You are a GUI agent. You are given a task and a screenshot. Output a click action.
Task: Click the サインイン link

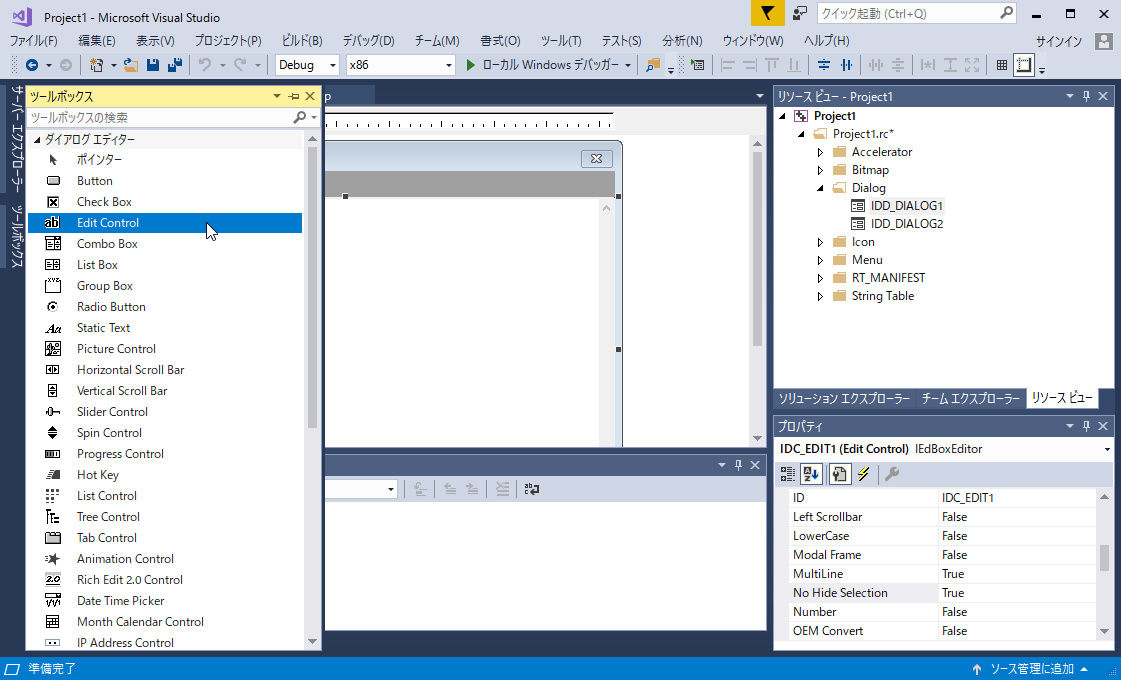pyautogui.click(x=1059, y=41)
